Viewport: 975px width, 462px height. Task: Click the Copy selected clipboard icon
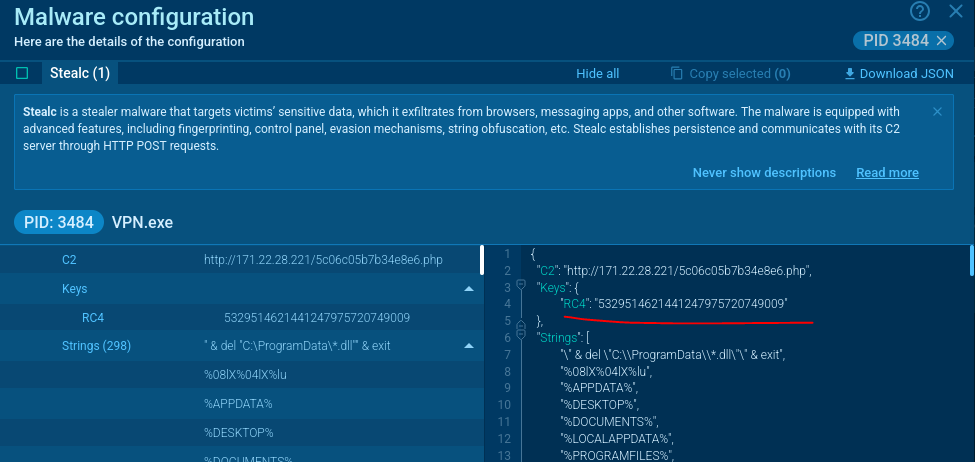coord(677,73)
